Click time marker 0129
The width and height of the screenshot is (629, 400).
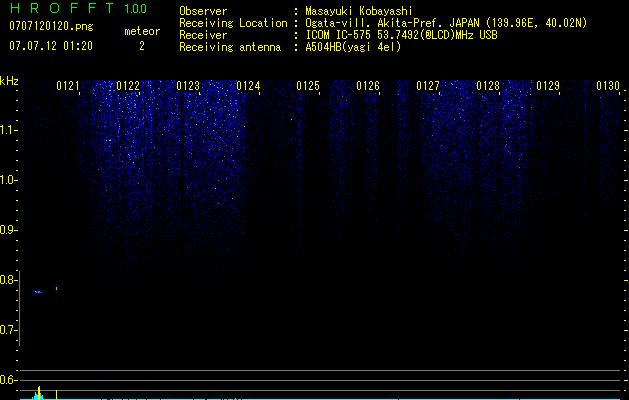click(548, 85)
